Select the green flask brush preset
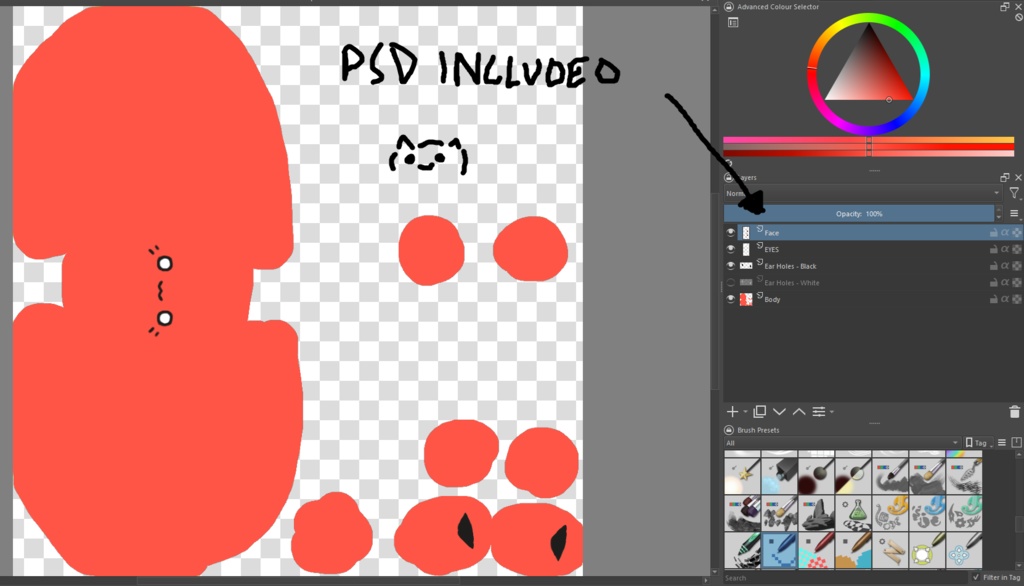This screenshot has width=1024, height=586. point(853,513)
